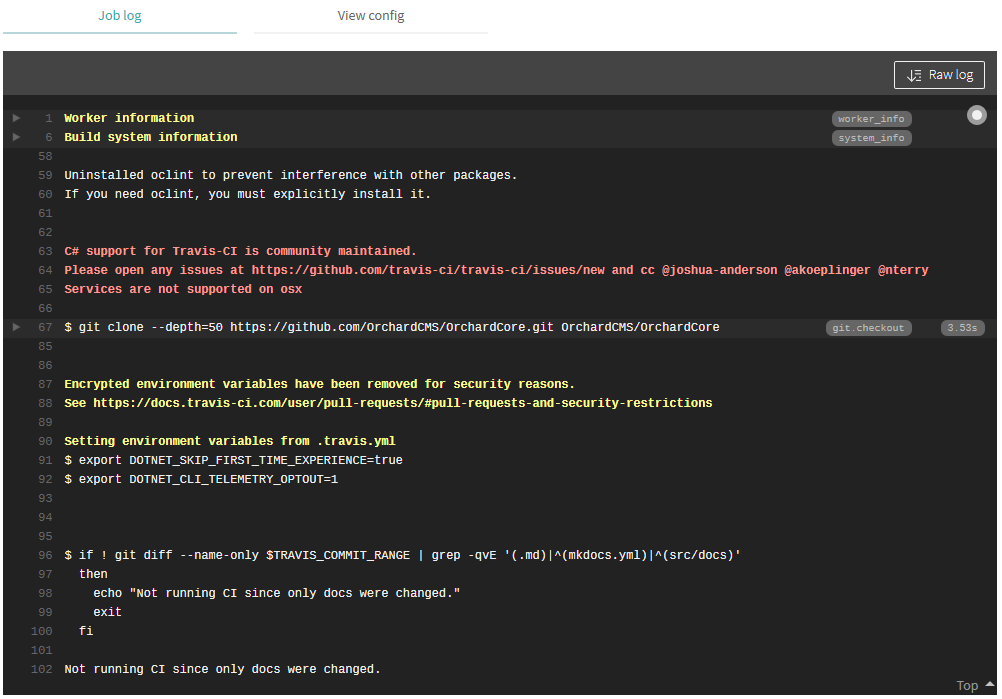Click 'Setting environment variables from .travis.yml'

click(x=229, y=441)
